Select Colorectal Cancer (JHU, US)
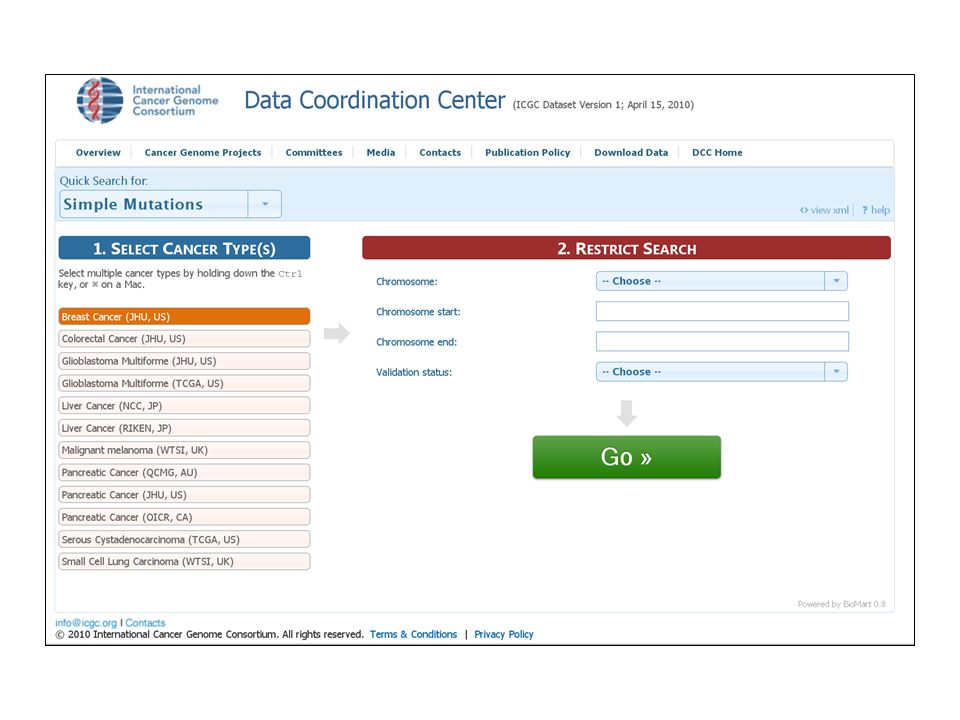The width and height of the screenshot is (960, 720). pyautogui.click(x=184, y=339)
